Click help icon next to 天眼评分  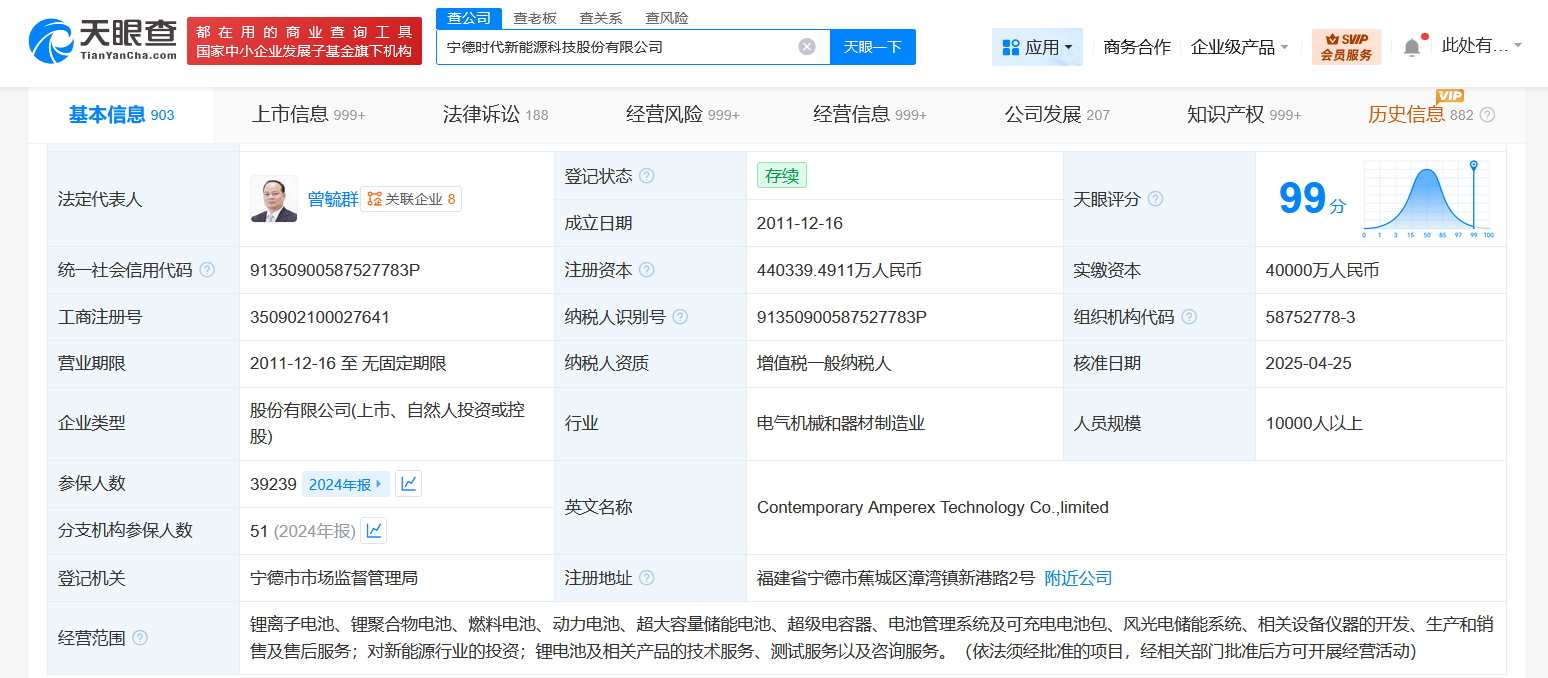point(1155,199)
